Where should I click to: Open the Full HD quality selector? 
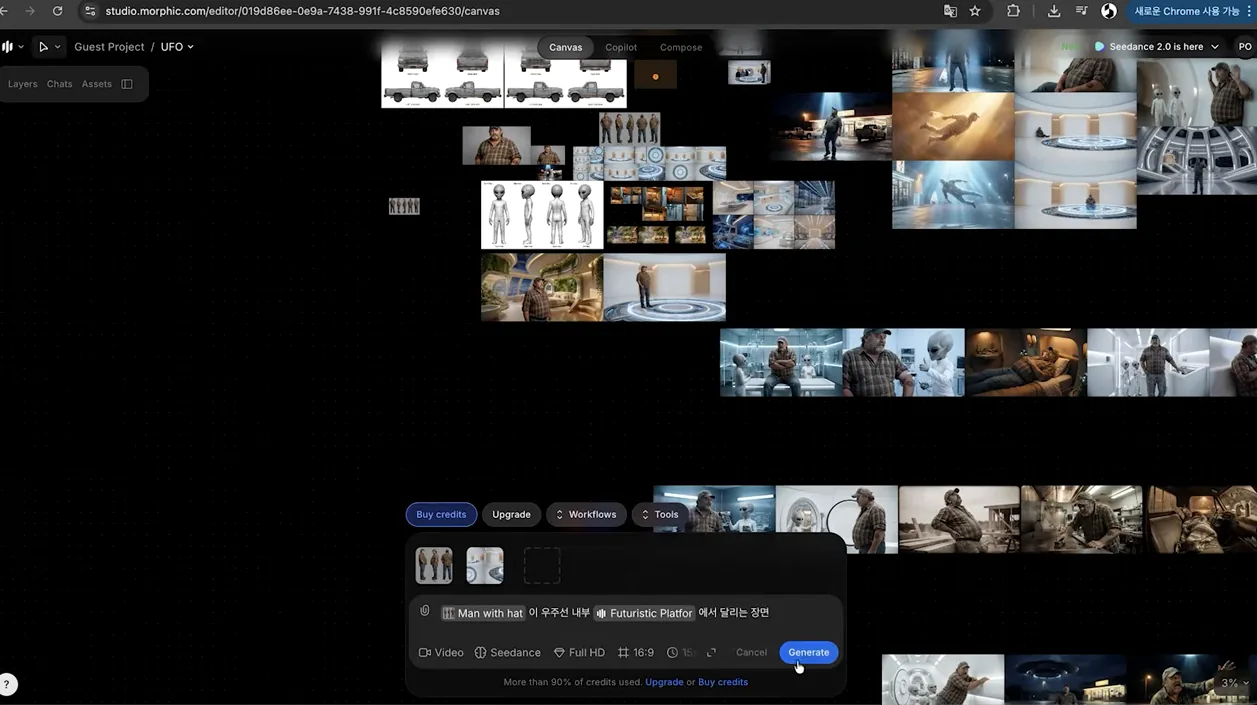pyautogui.click(x=579, y=652)
